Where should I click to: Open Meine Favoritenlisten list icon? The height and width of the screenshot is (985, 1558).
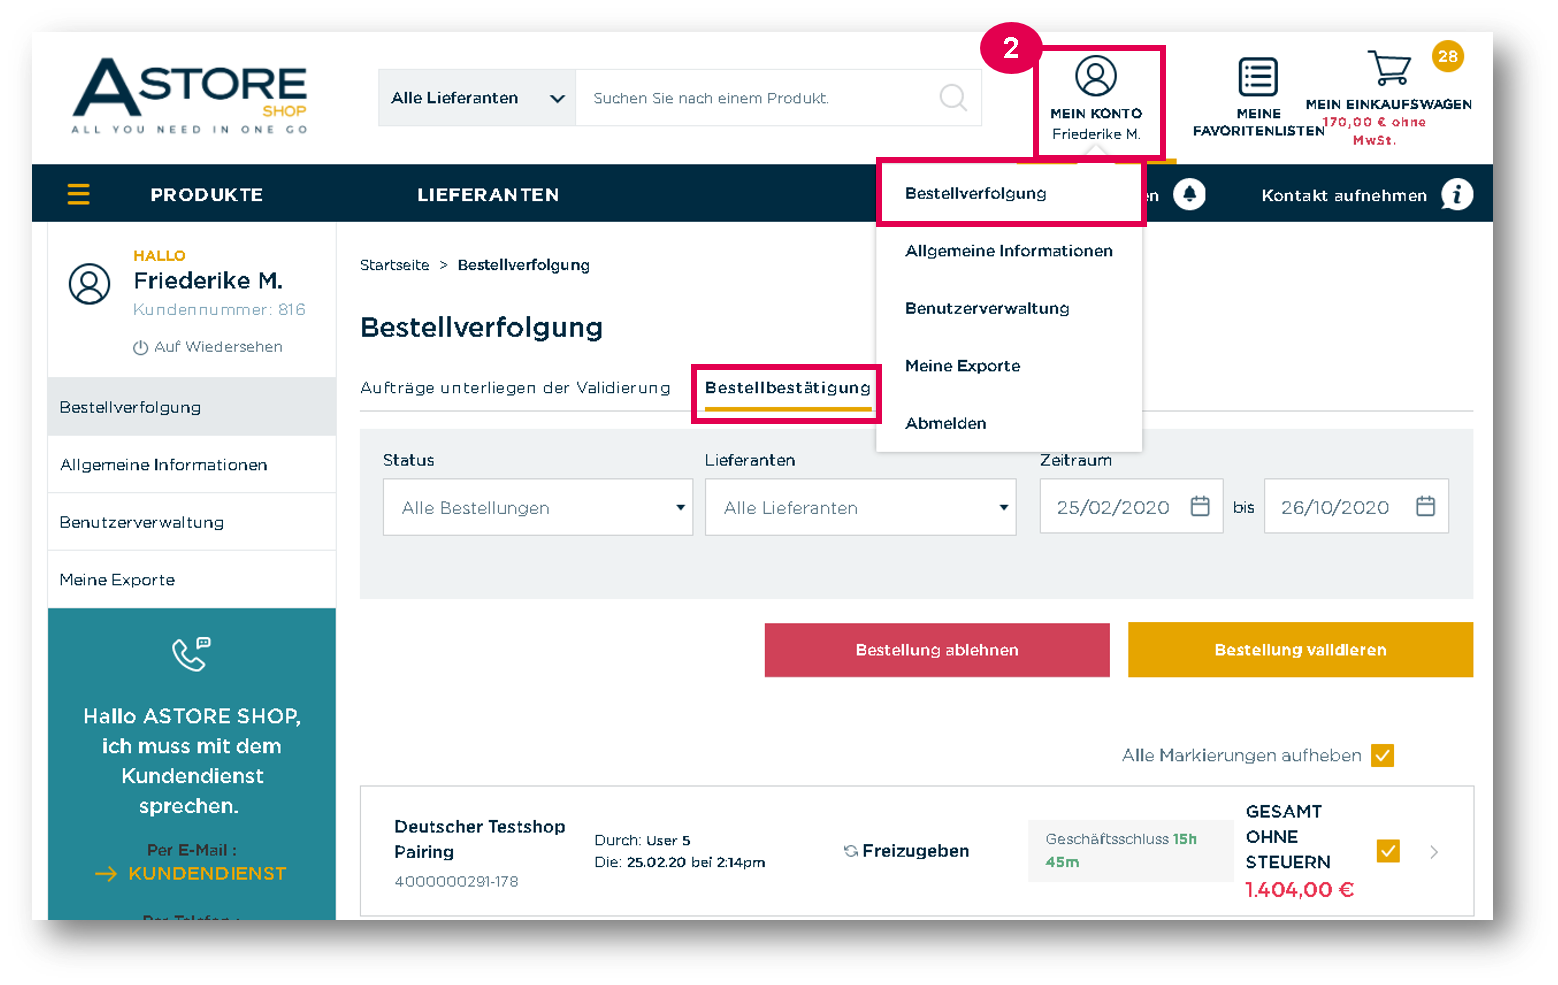[x=1258, y=76]
